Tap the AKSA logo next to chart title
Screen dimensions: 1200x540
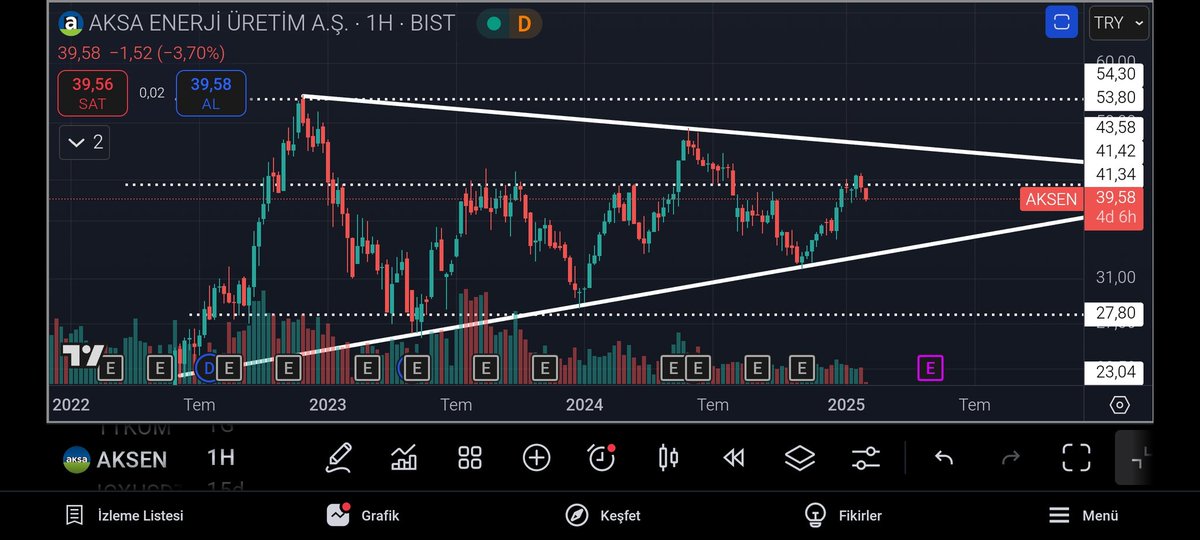pyautogui.click(x=70, y=23)
